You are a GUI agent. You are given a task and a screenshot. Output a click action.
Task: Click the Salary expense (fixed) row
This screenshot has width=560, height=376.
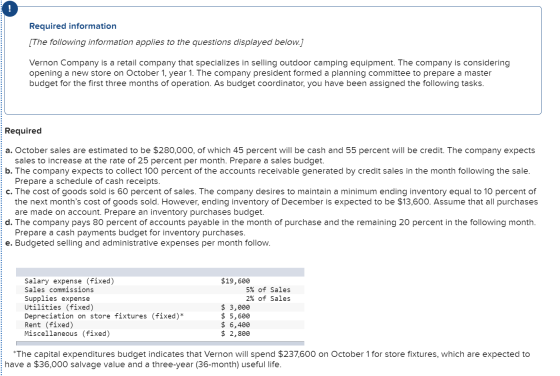(160, 281)
